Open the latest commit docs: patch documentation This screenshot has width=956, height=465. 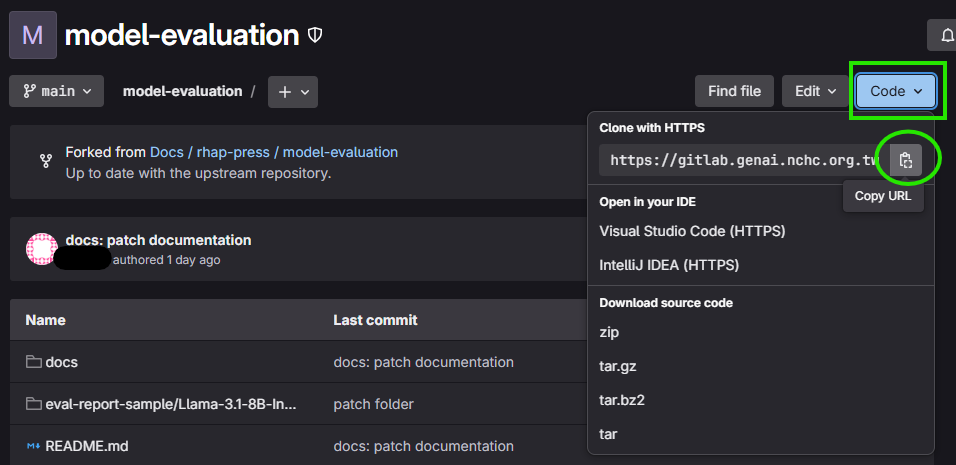point(158,240)
